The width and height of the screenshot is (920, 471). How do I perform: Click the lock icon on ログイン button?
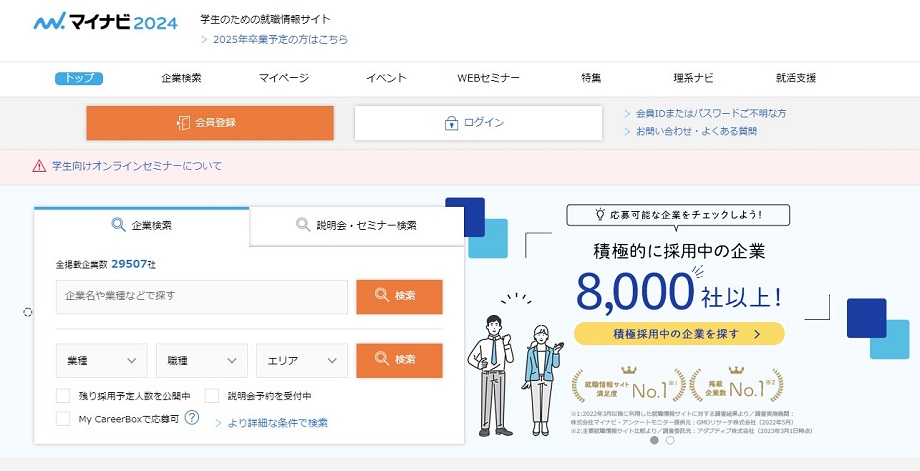coord(451,123)
